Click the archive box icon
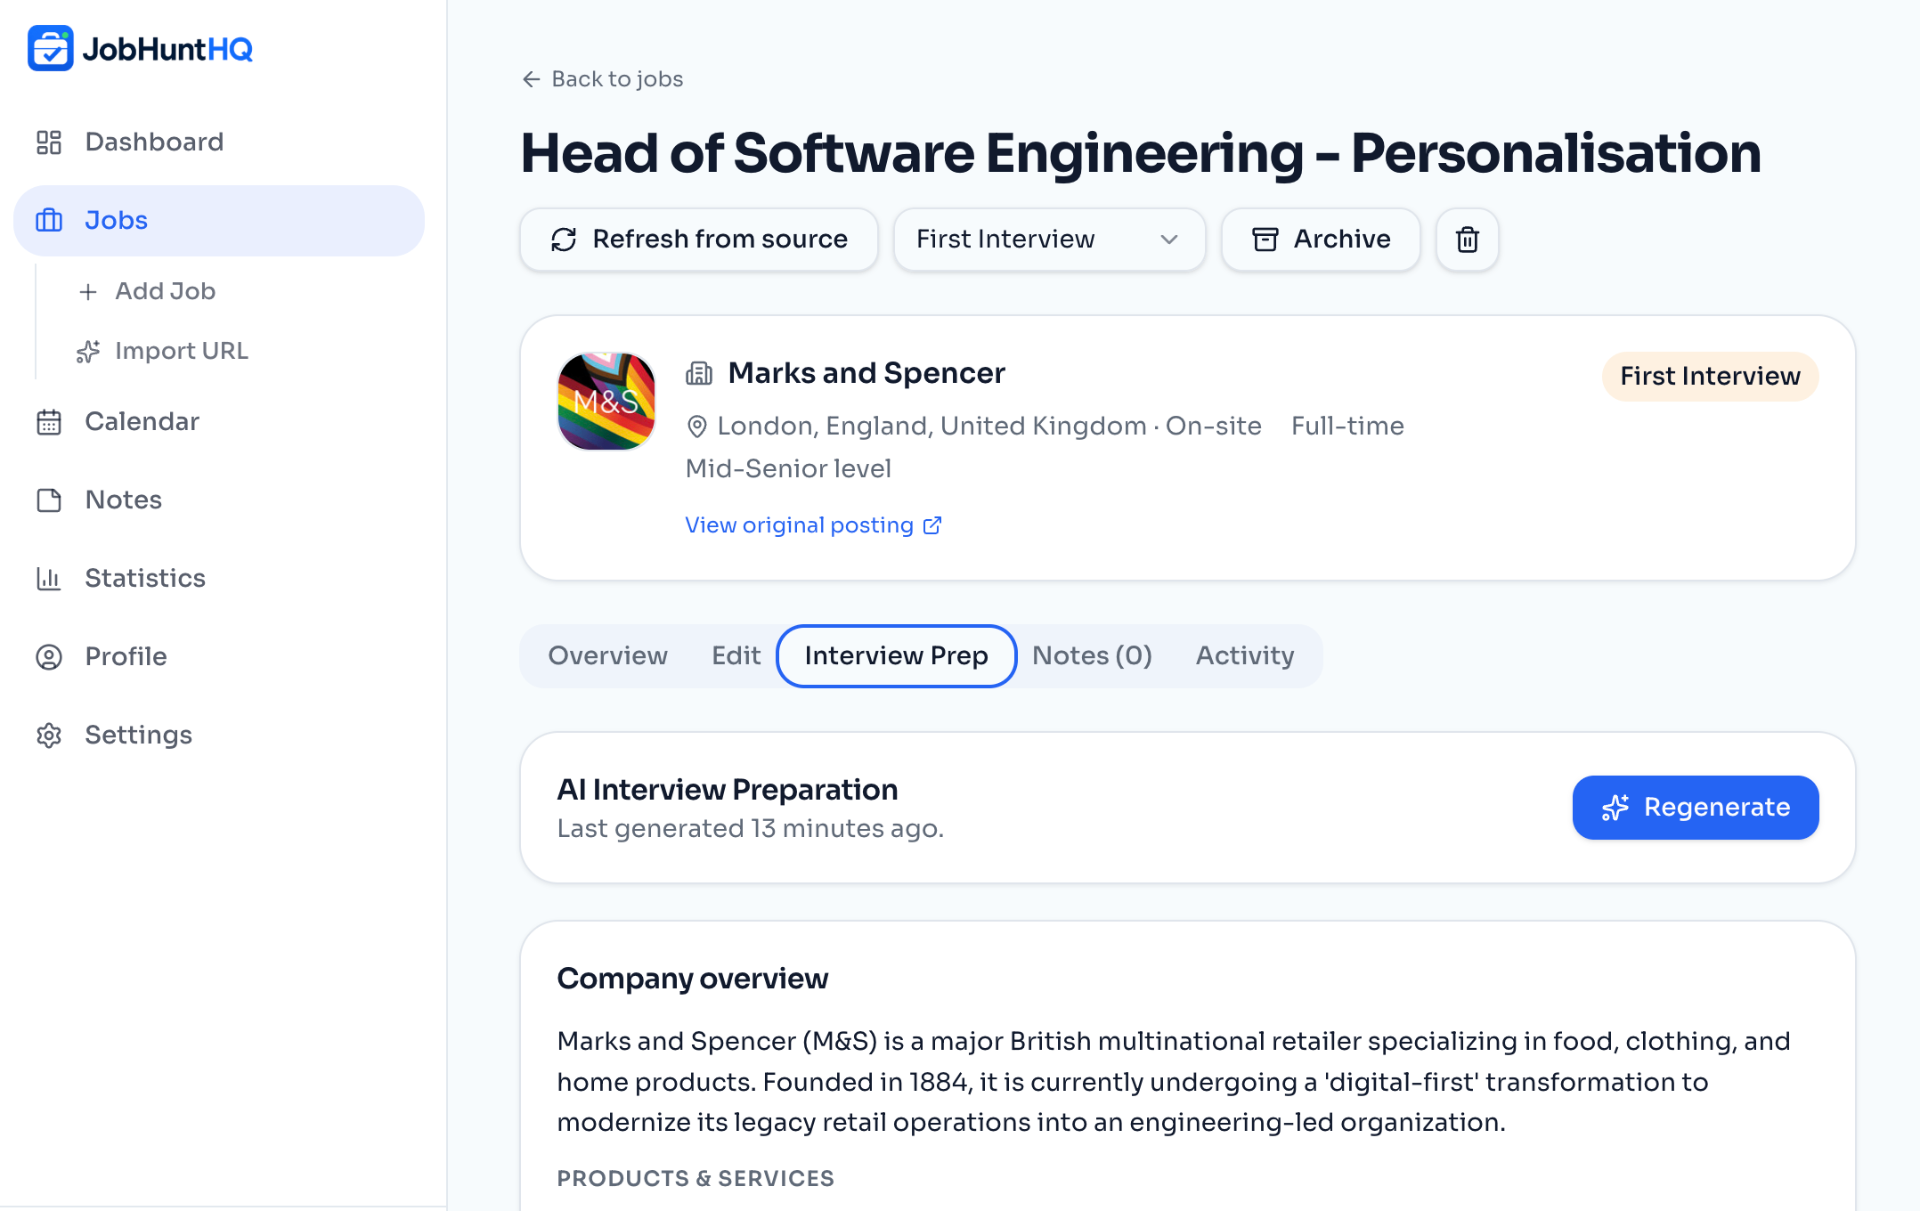Screen dimensions: 1920x1211 point(1265,239)
